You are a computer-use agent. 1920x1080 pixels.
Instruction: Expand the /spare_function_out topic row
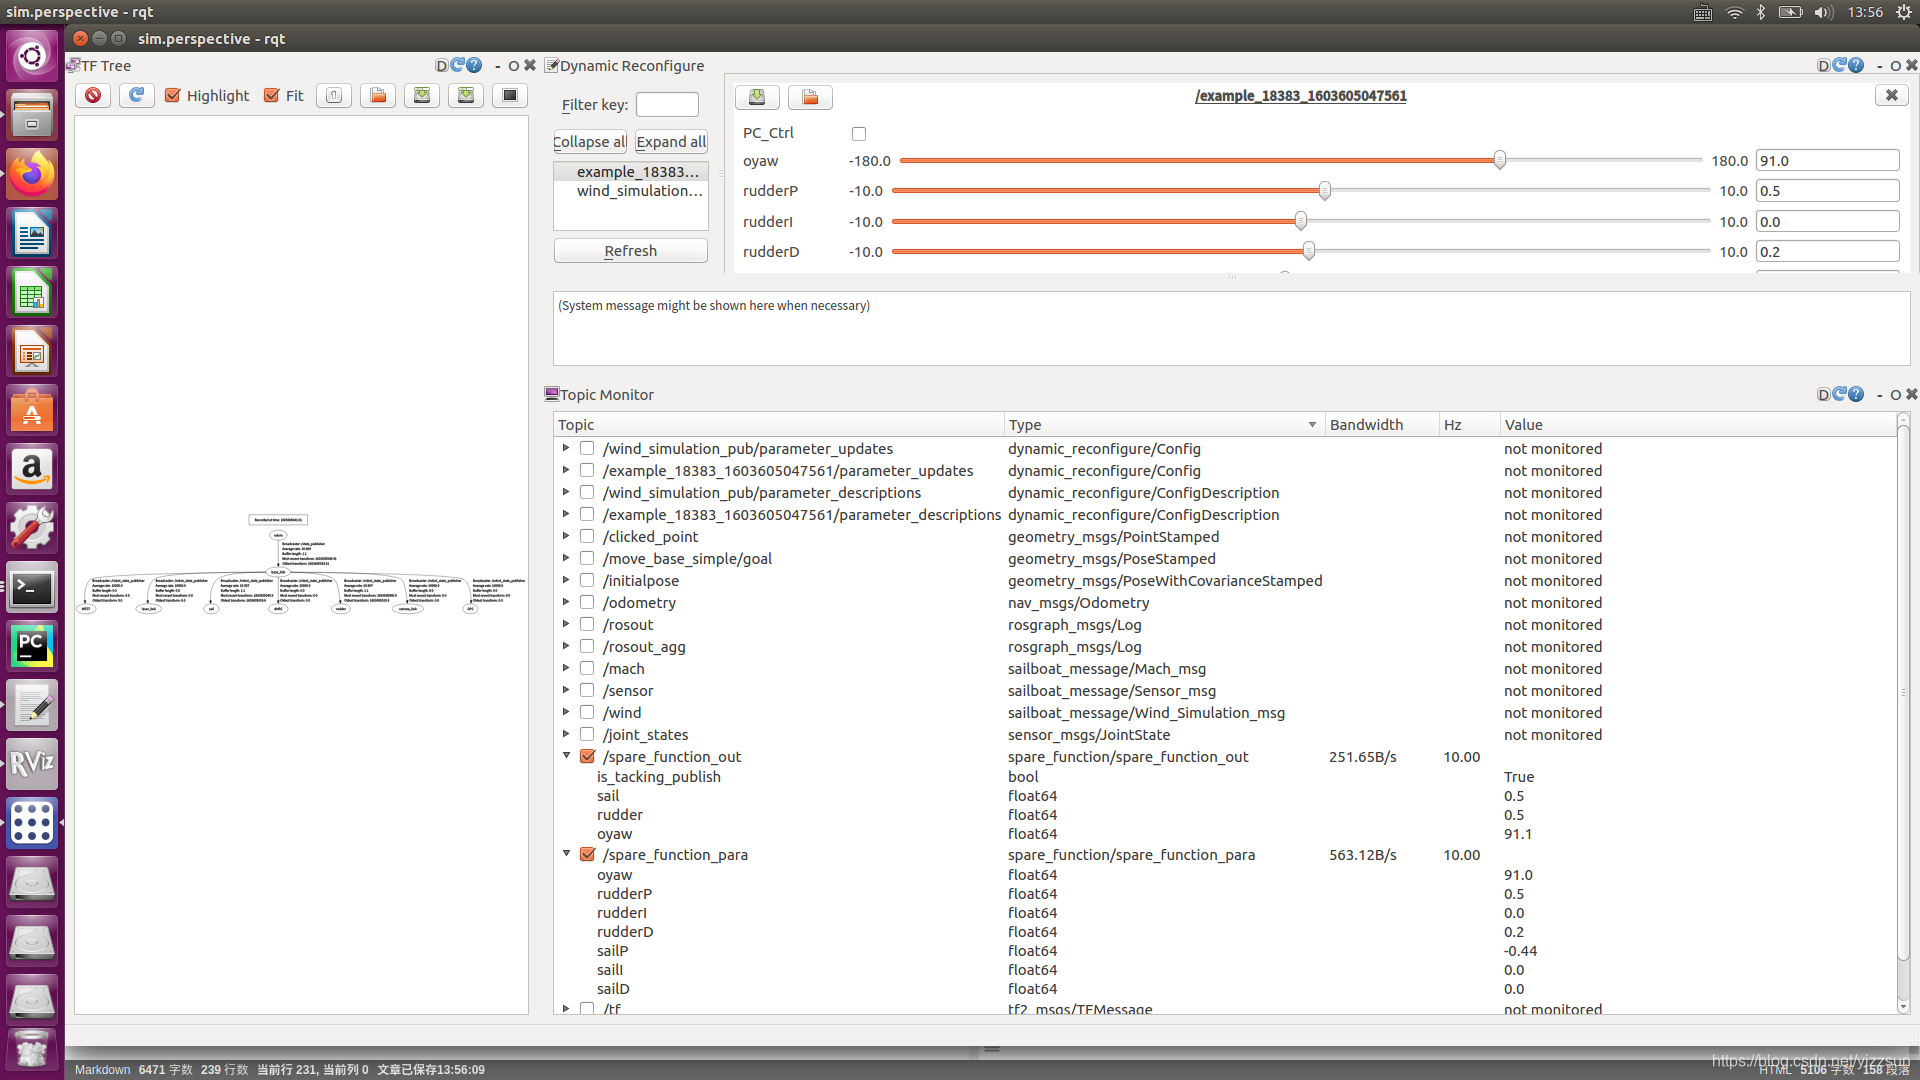click(563, 756)
